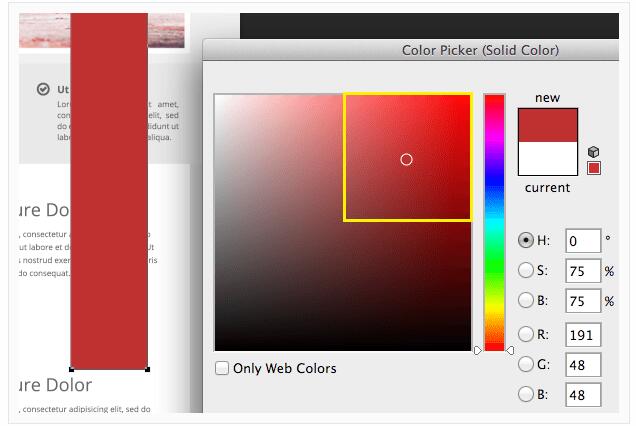Click the R input field showing 191
The height and width of the screenshot is (426, 636).
pyautogui.click(x=583, y=335)
